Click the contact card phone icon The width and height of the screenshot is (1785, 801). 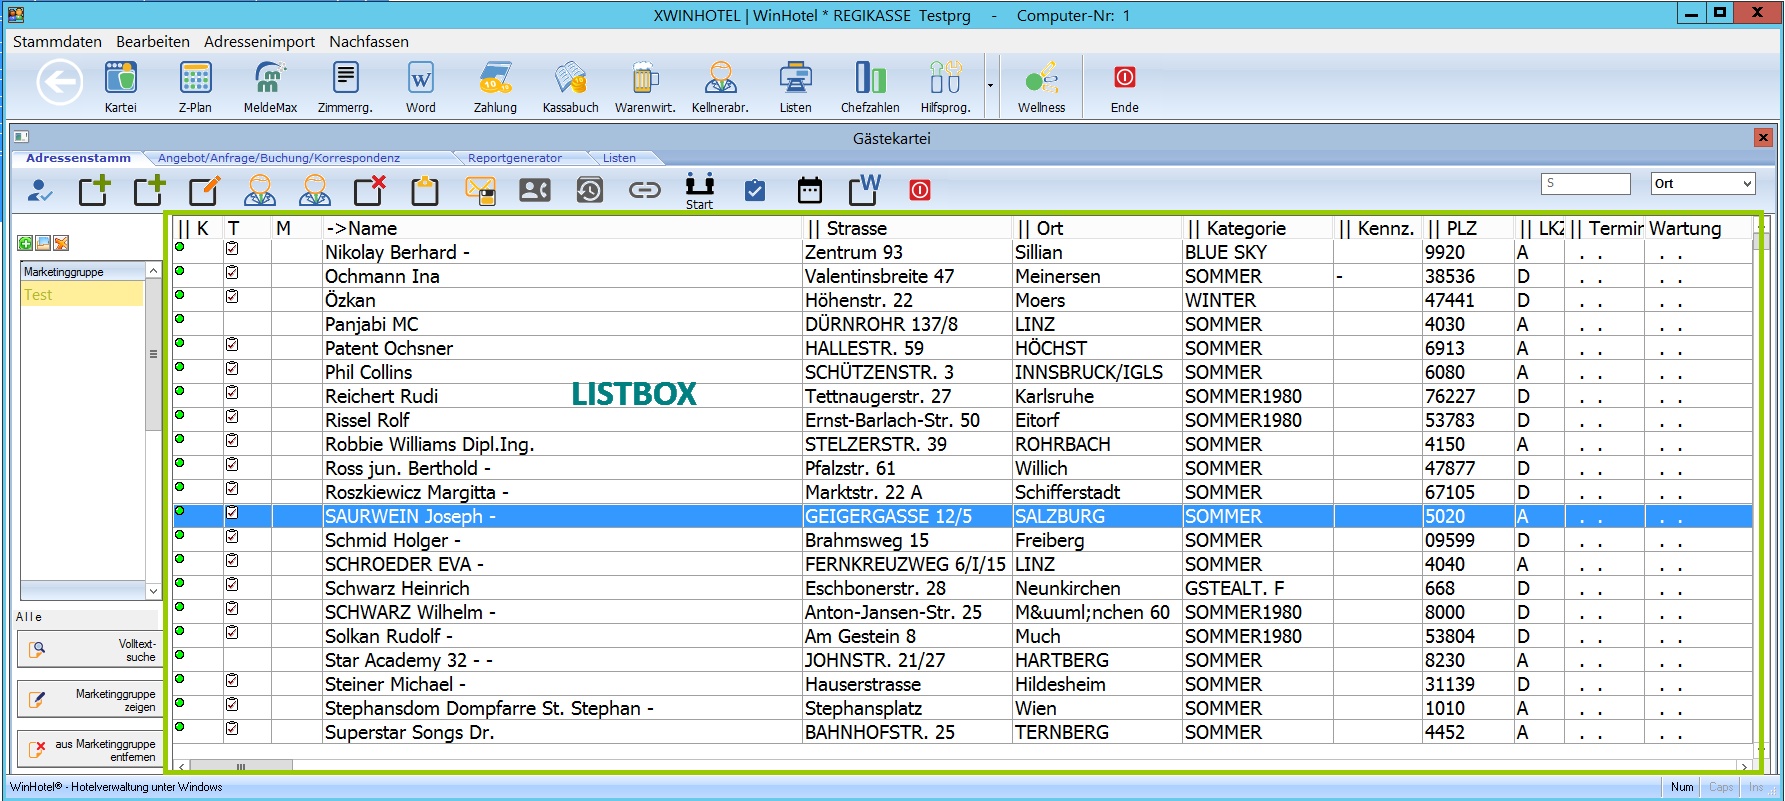535,190
